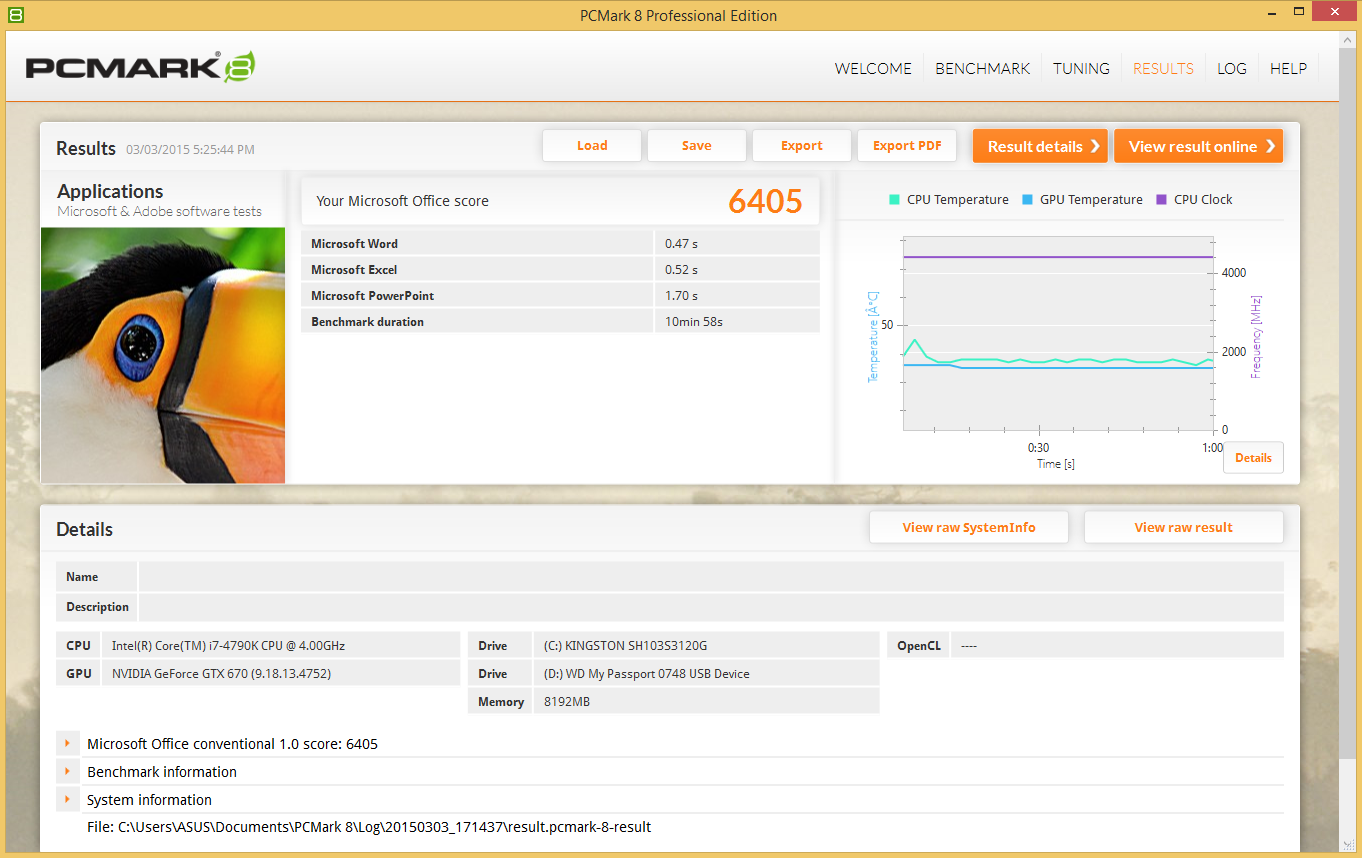Screen dimensions: 1362x858
Task: Open the LOG tab
Action: 1232,69
